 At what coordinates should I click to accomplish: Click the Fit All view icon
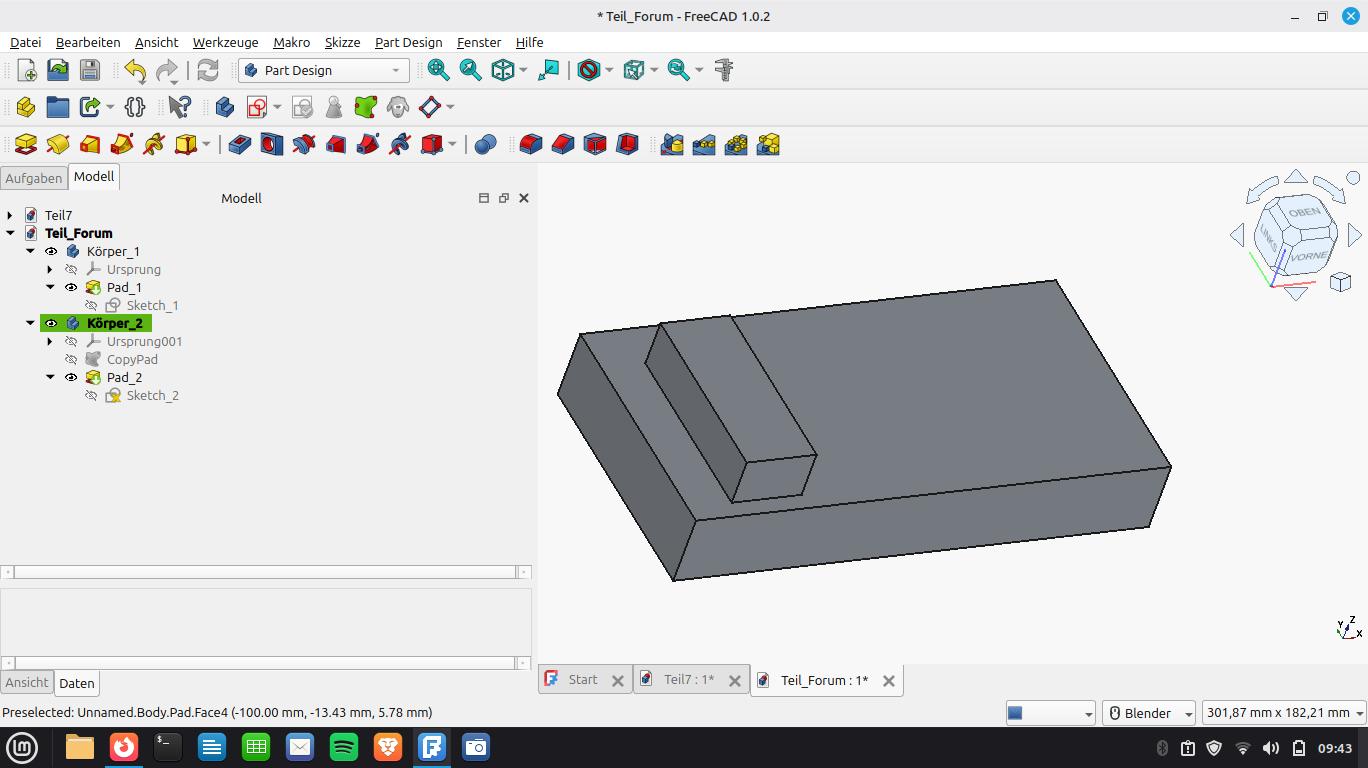pos(438,70)
